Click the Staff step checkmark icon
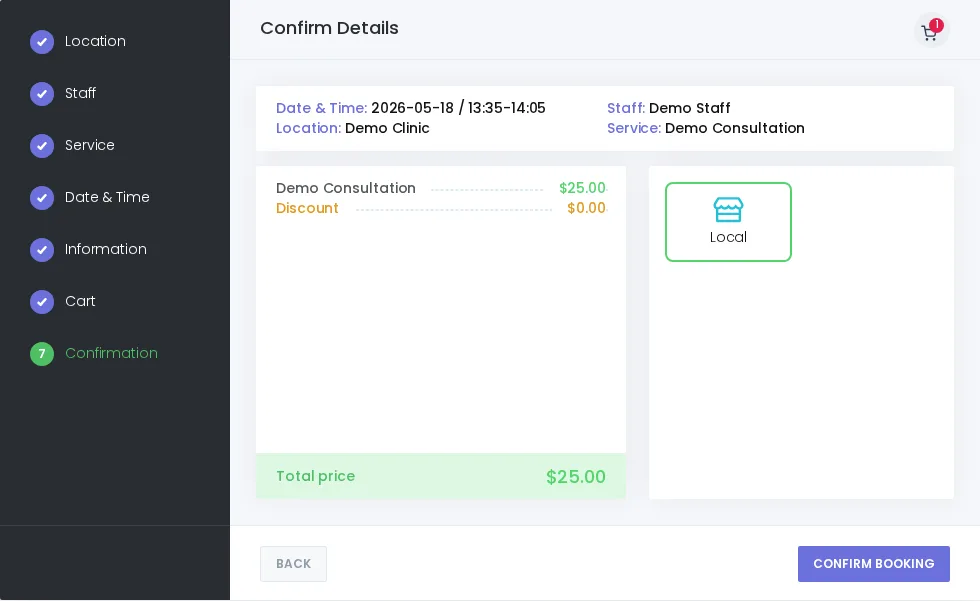980x601 pixels. pos(42,94)
